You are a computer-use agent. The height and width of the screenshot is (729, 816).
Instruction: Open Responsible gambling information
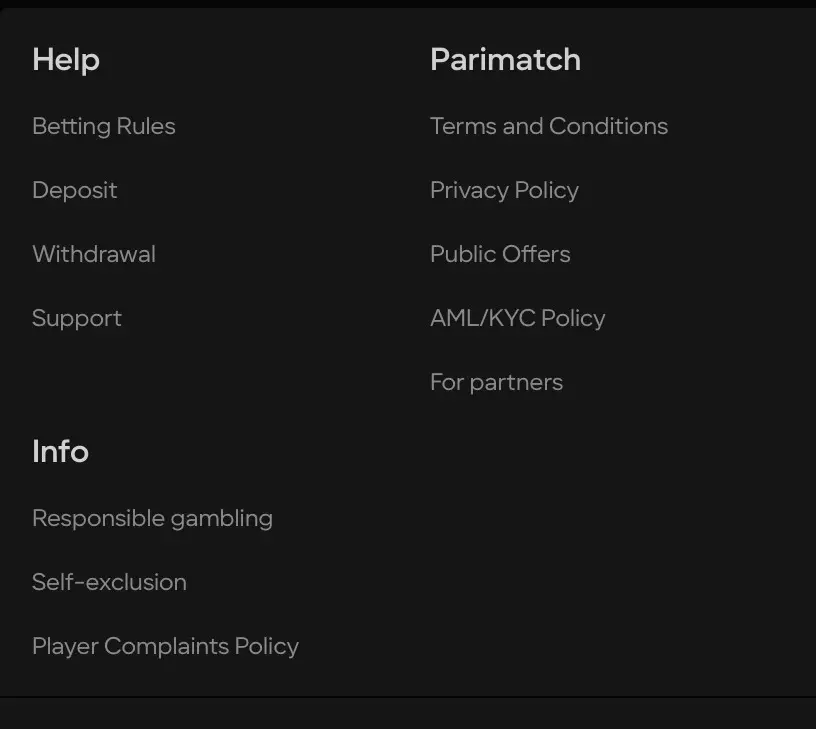click(152, 518)
